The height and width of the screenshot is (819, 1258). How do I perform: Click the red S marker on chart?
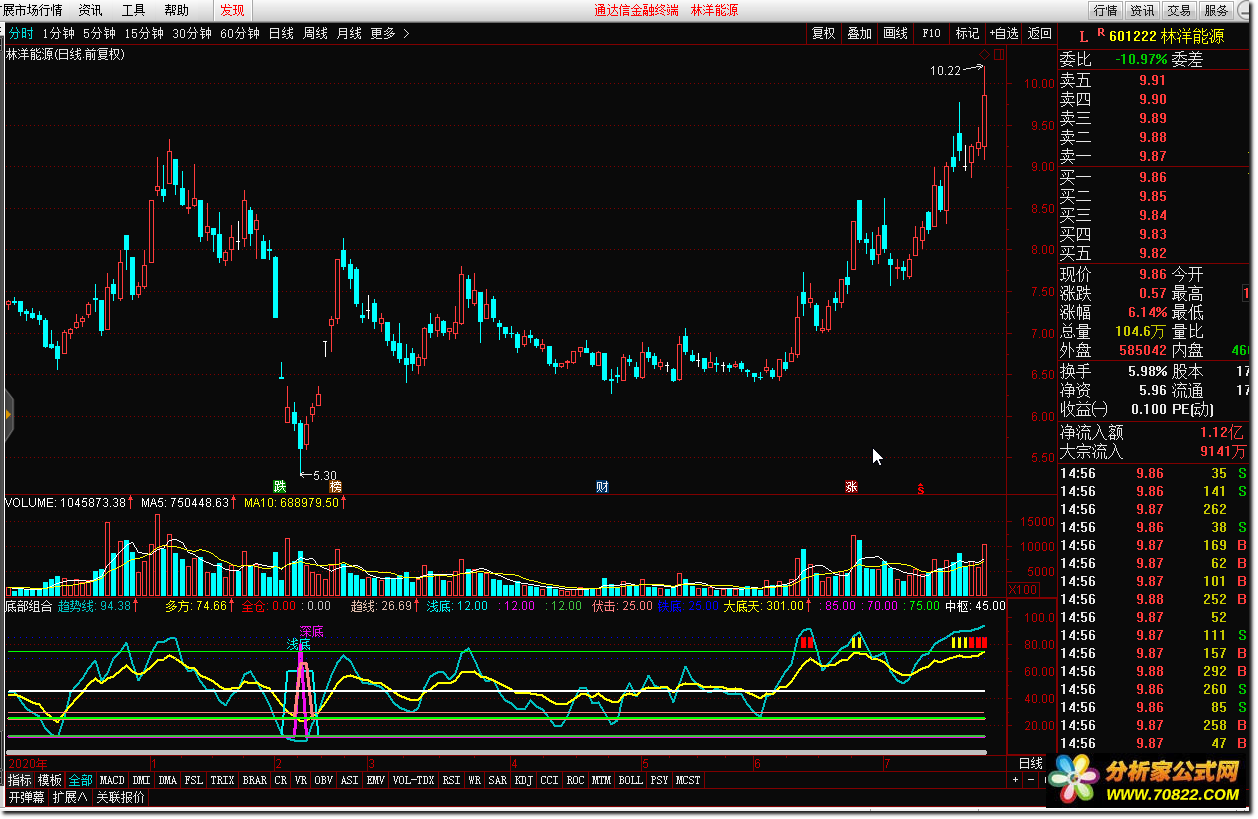pyautogui.click(x=921, y=489)
